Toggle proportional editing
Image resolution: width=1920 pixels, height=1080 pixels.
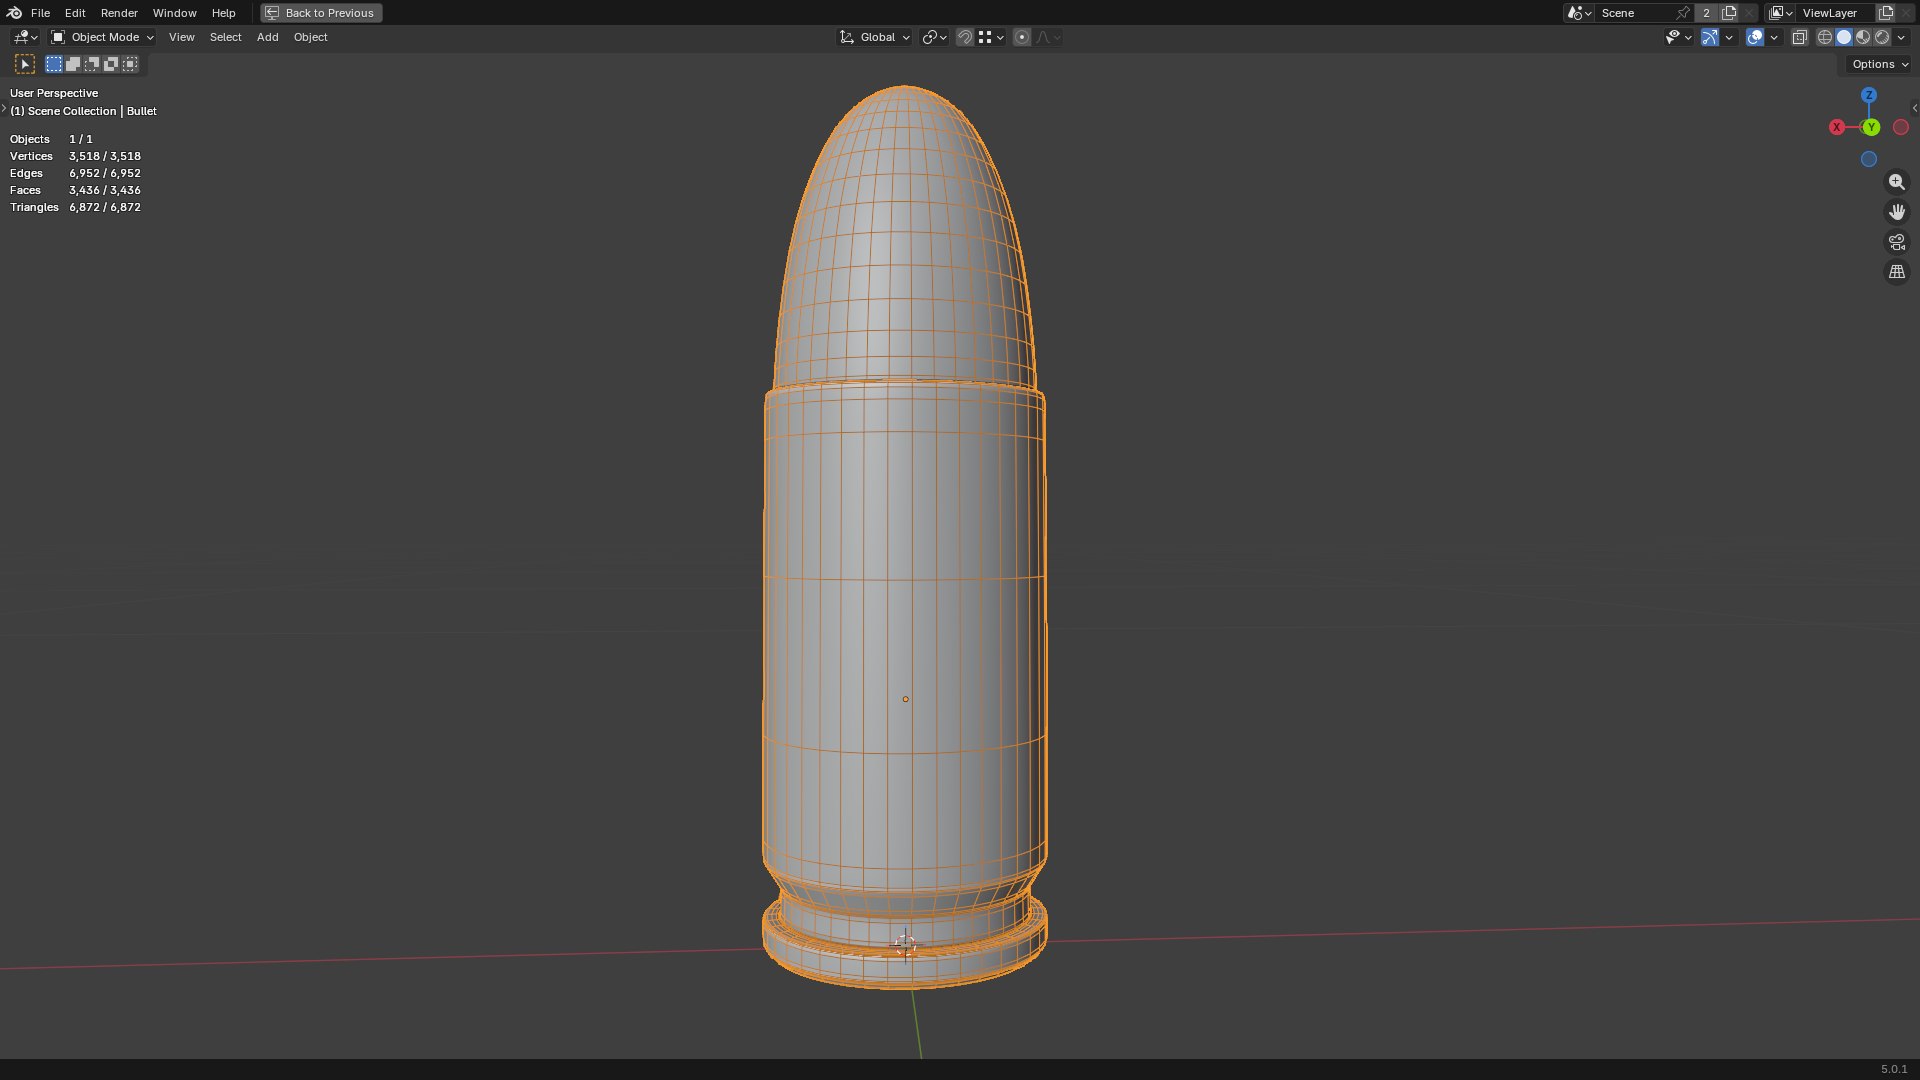(x=1022, y=37)
